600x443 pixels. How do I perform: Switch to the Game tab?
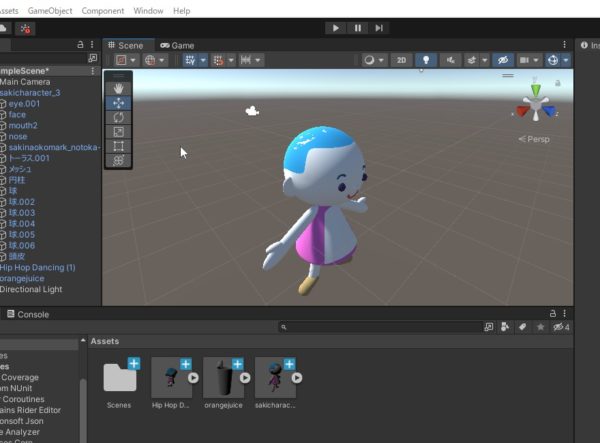coord(177,45)
